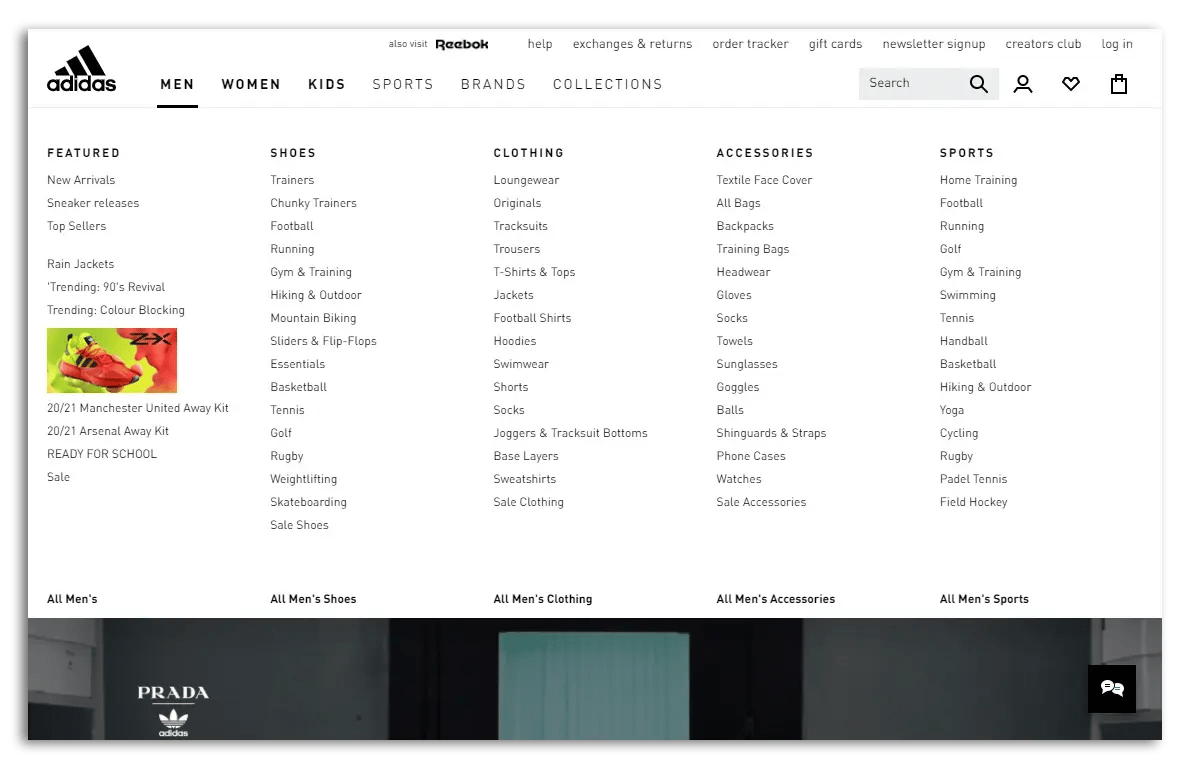Screen dimensions: 1190x770
Task: Open the search with the magnifying glass icon
Action: pos(979,83)
